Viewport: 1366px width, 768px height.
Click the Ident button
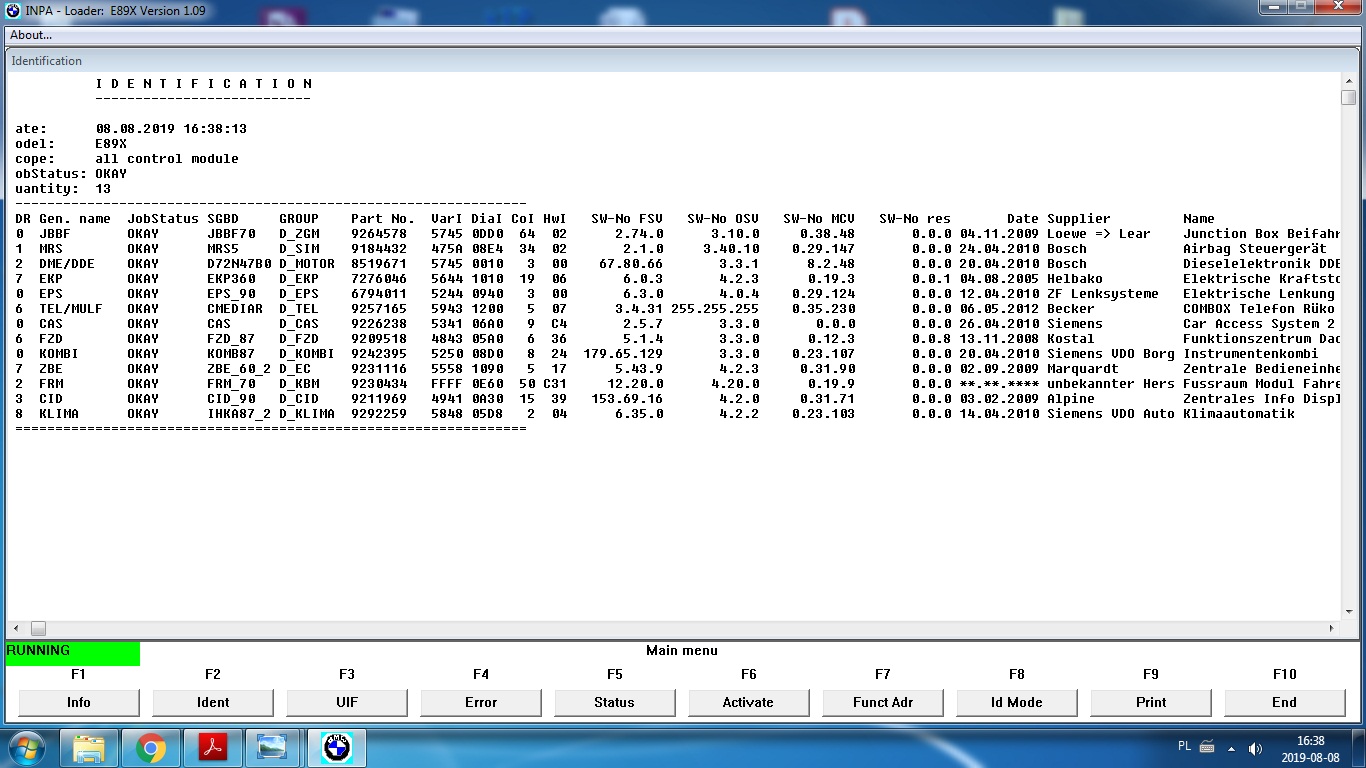pyautogui.click(x=213, y=702)
